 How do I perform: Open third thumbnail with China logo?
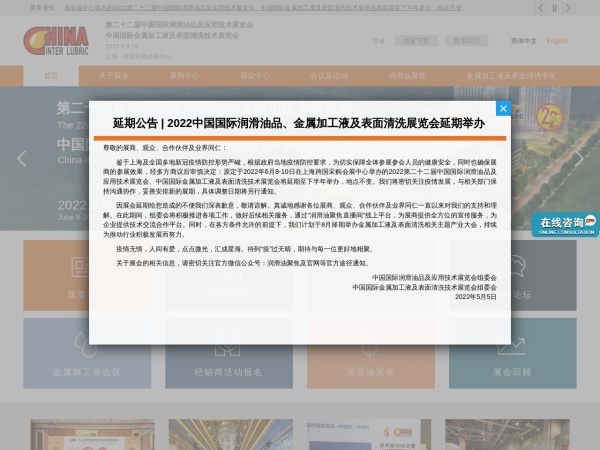point(369,434)
